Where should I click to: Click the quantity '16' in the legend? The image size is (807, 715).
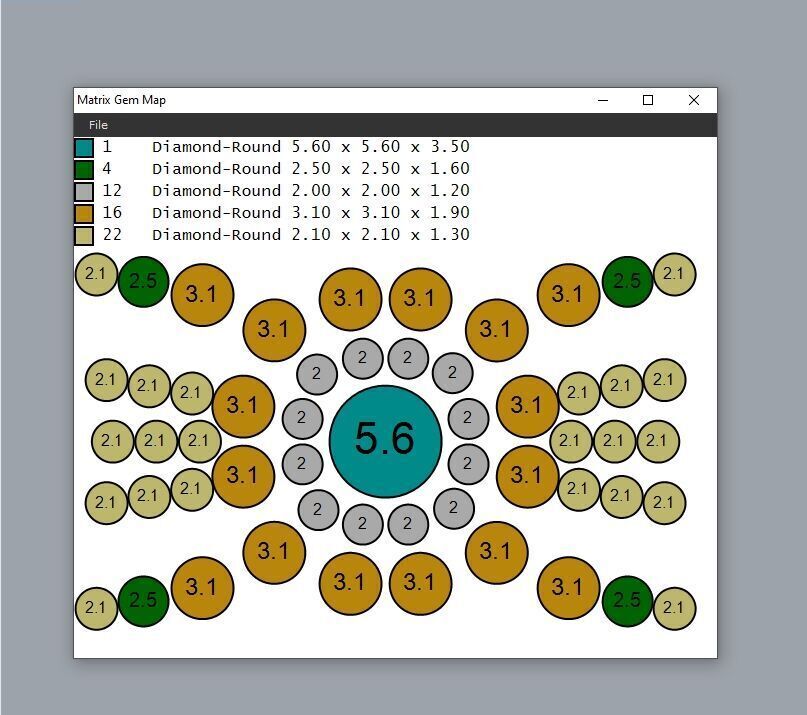[x=112, y=213]
